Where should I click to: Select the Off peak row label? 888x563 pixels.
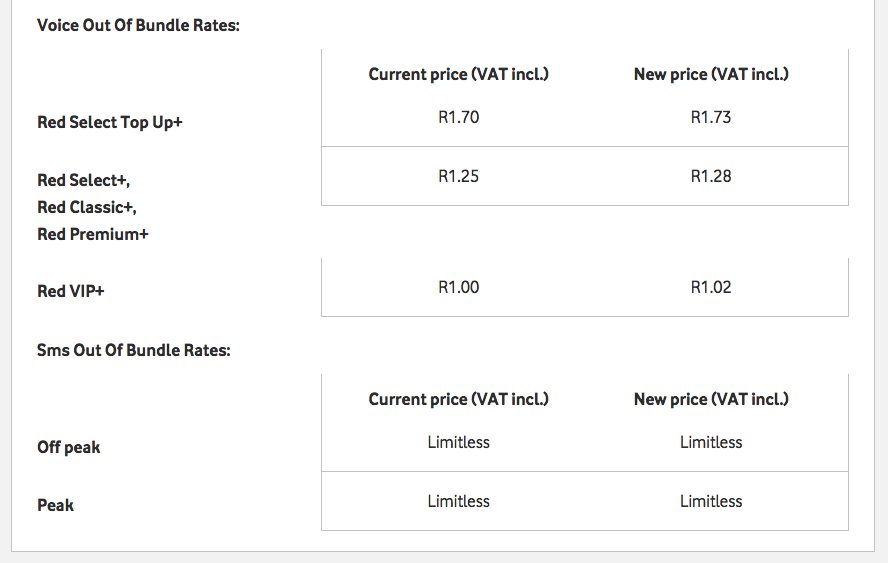click(69, 447)
